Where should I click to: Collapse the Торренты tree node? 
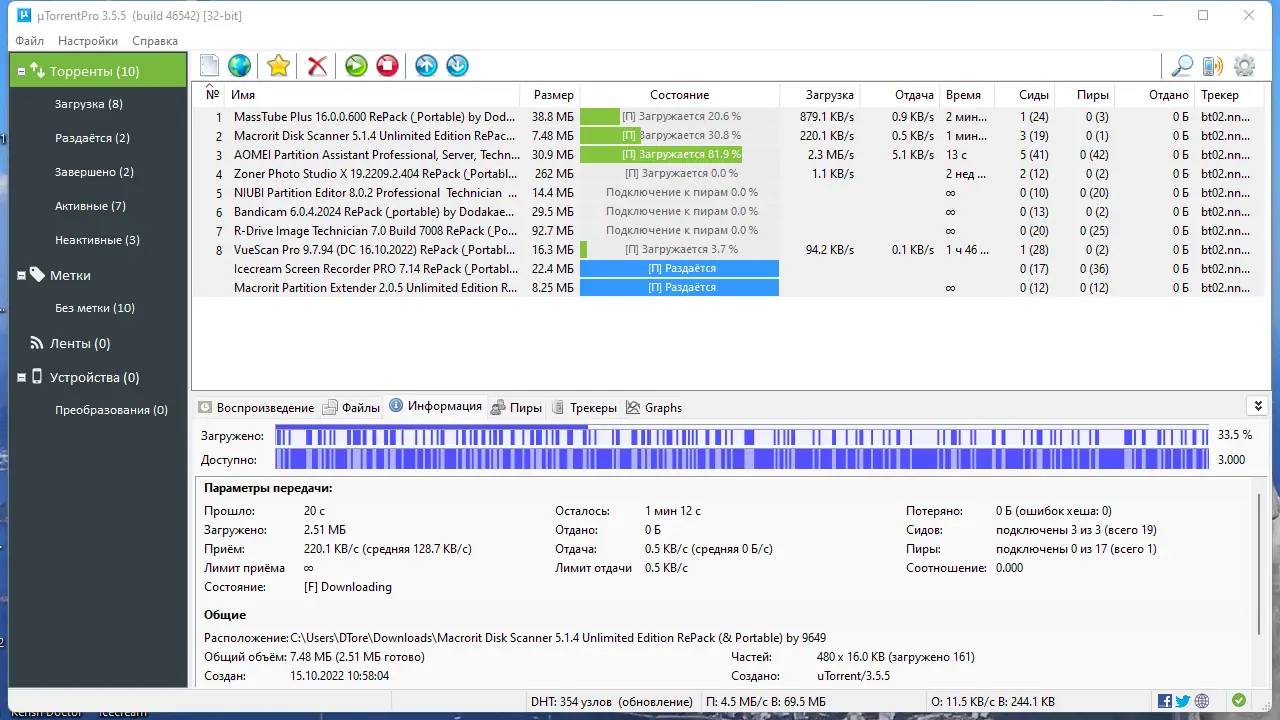(22, 71)
